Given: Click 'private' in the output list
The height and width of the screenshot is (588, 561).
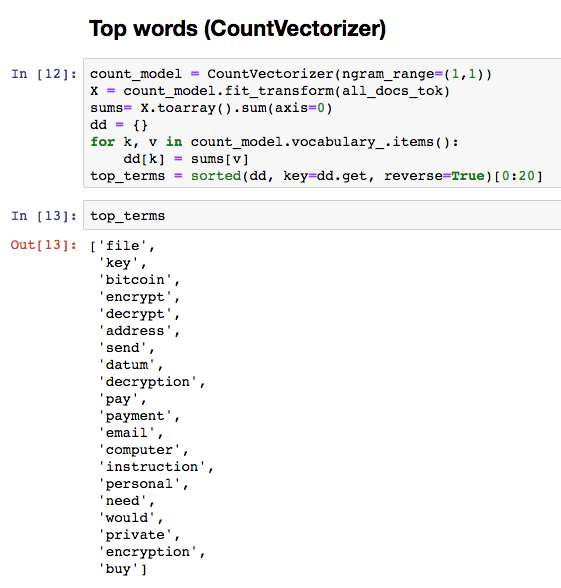Looking at the screenshot, I should click(x=135, y=535).
